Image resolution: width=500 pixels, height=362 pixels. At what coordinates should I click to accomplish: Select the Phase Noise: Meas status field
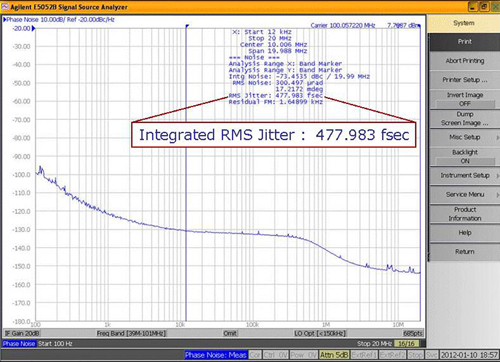pos(216,355)
